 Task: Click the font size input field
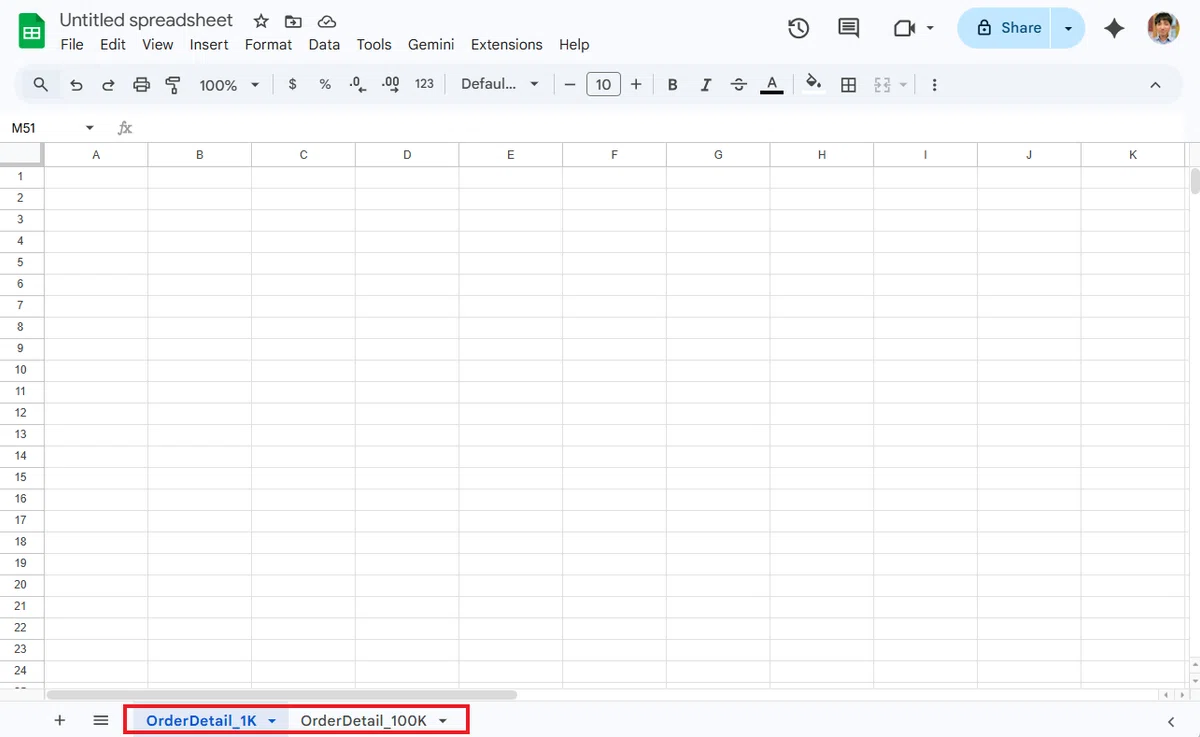(x=603, y=85)
